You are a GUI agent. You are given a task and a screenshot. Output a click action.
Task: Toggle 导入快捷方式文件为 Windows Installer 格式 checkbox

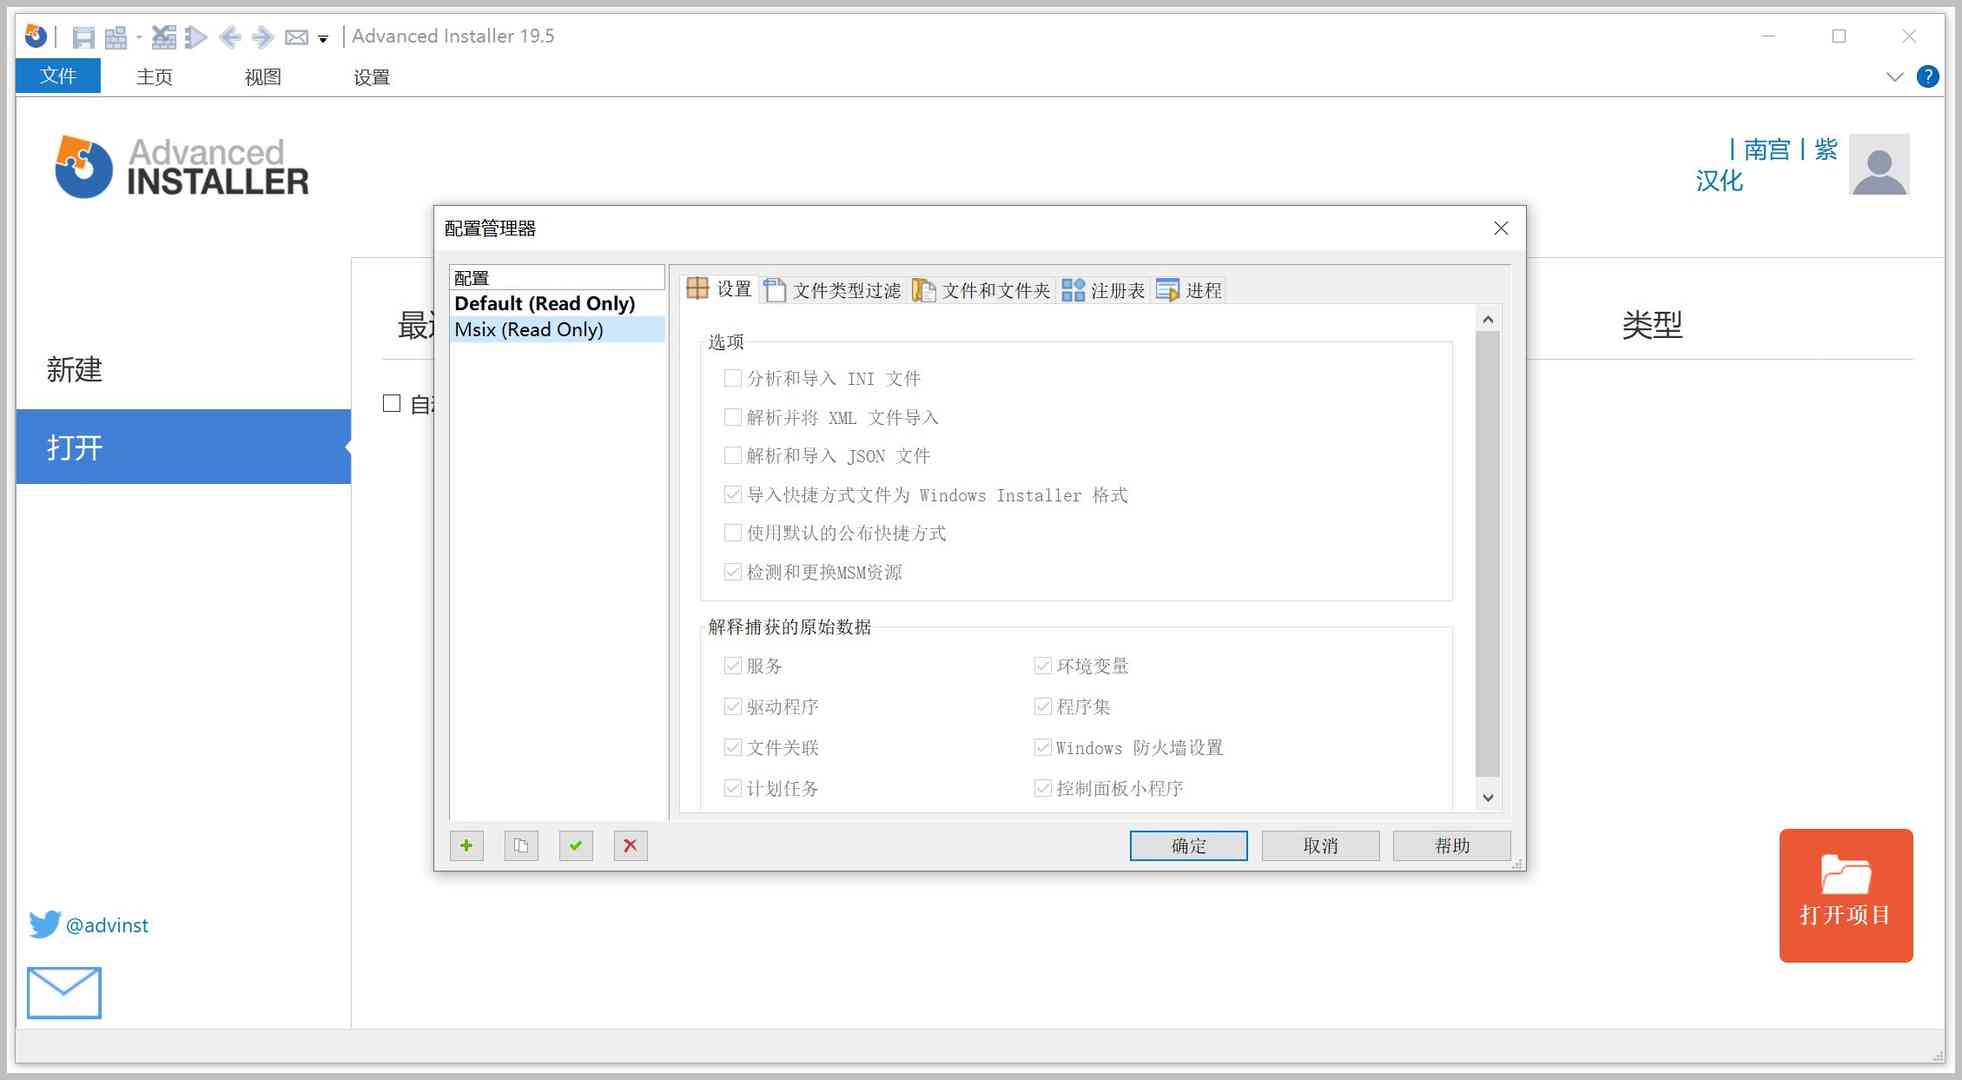pyautogui.click(x=733, y=495)
